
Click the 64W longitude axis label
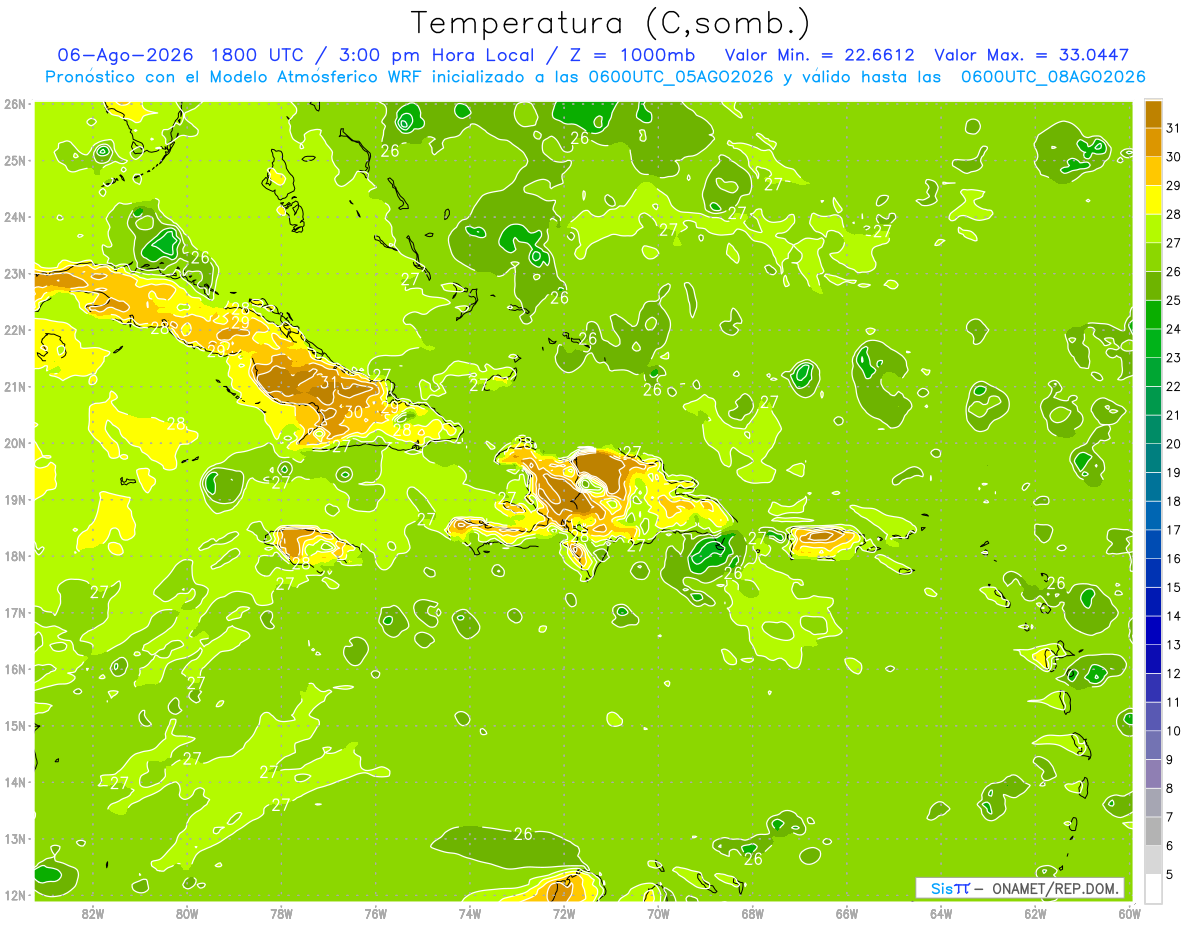coord(941,913)
